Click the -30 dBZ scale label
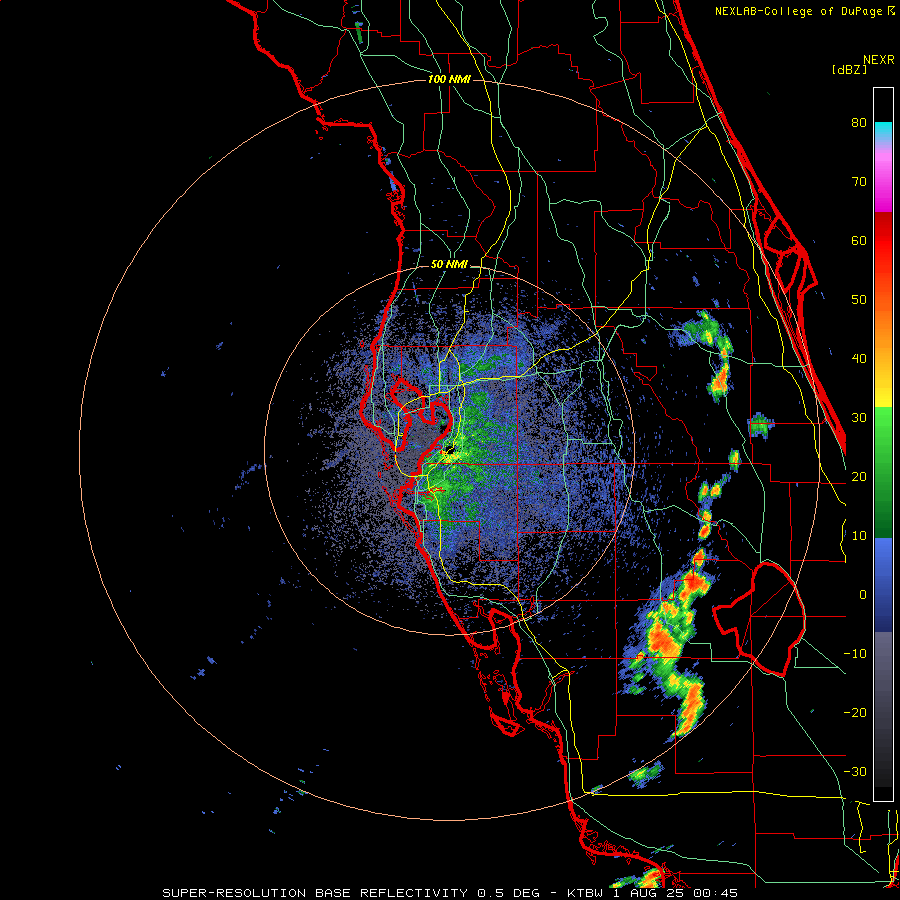This screenshot has width=900, height=900. pyautogui.click(x=855, y=771)
